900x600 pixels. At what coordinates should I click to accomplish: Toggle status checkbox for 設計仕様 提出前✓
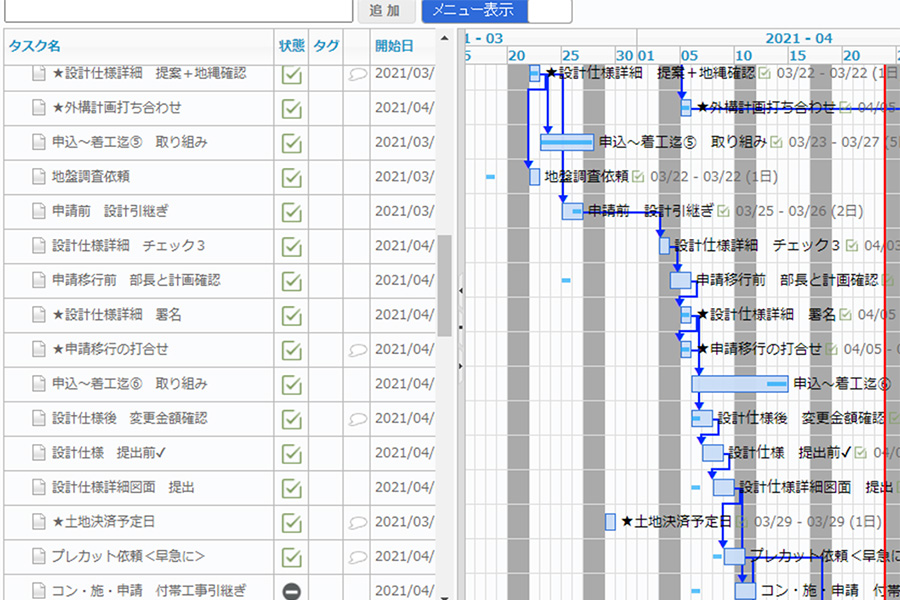pos(292,454)
